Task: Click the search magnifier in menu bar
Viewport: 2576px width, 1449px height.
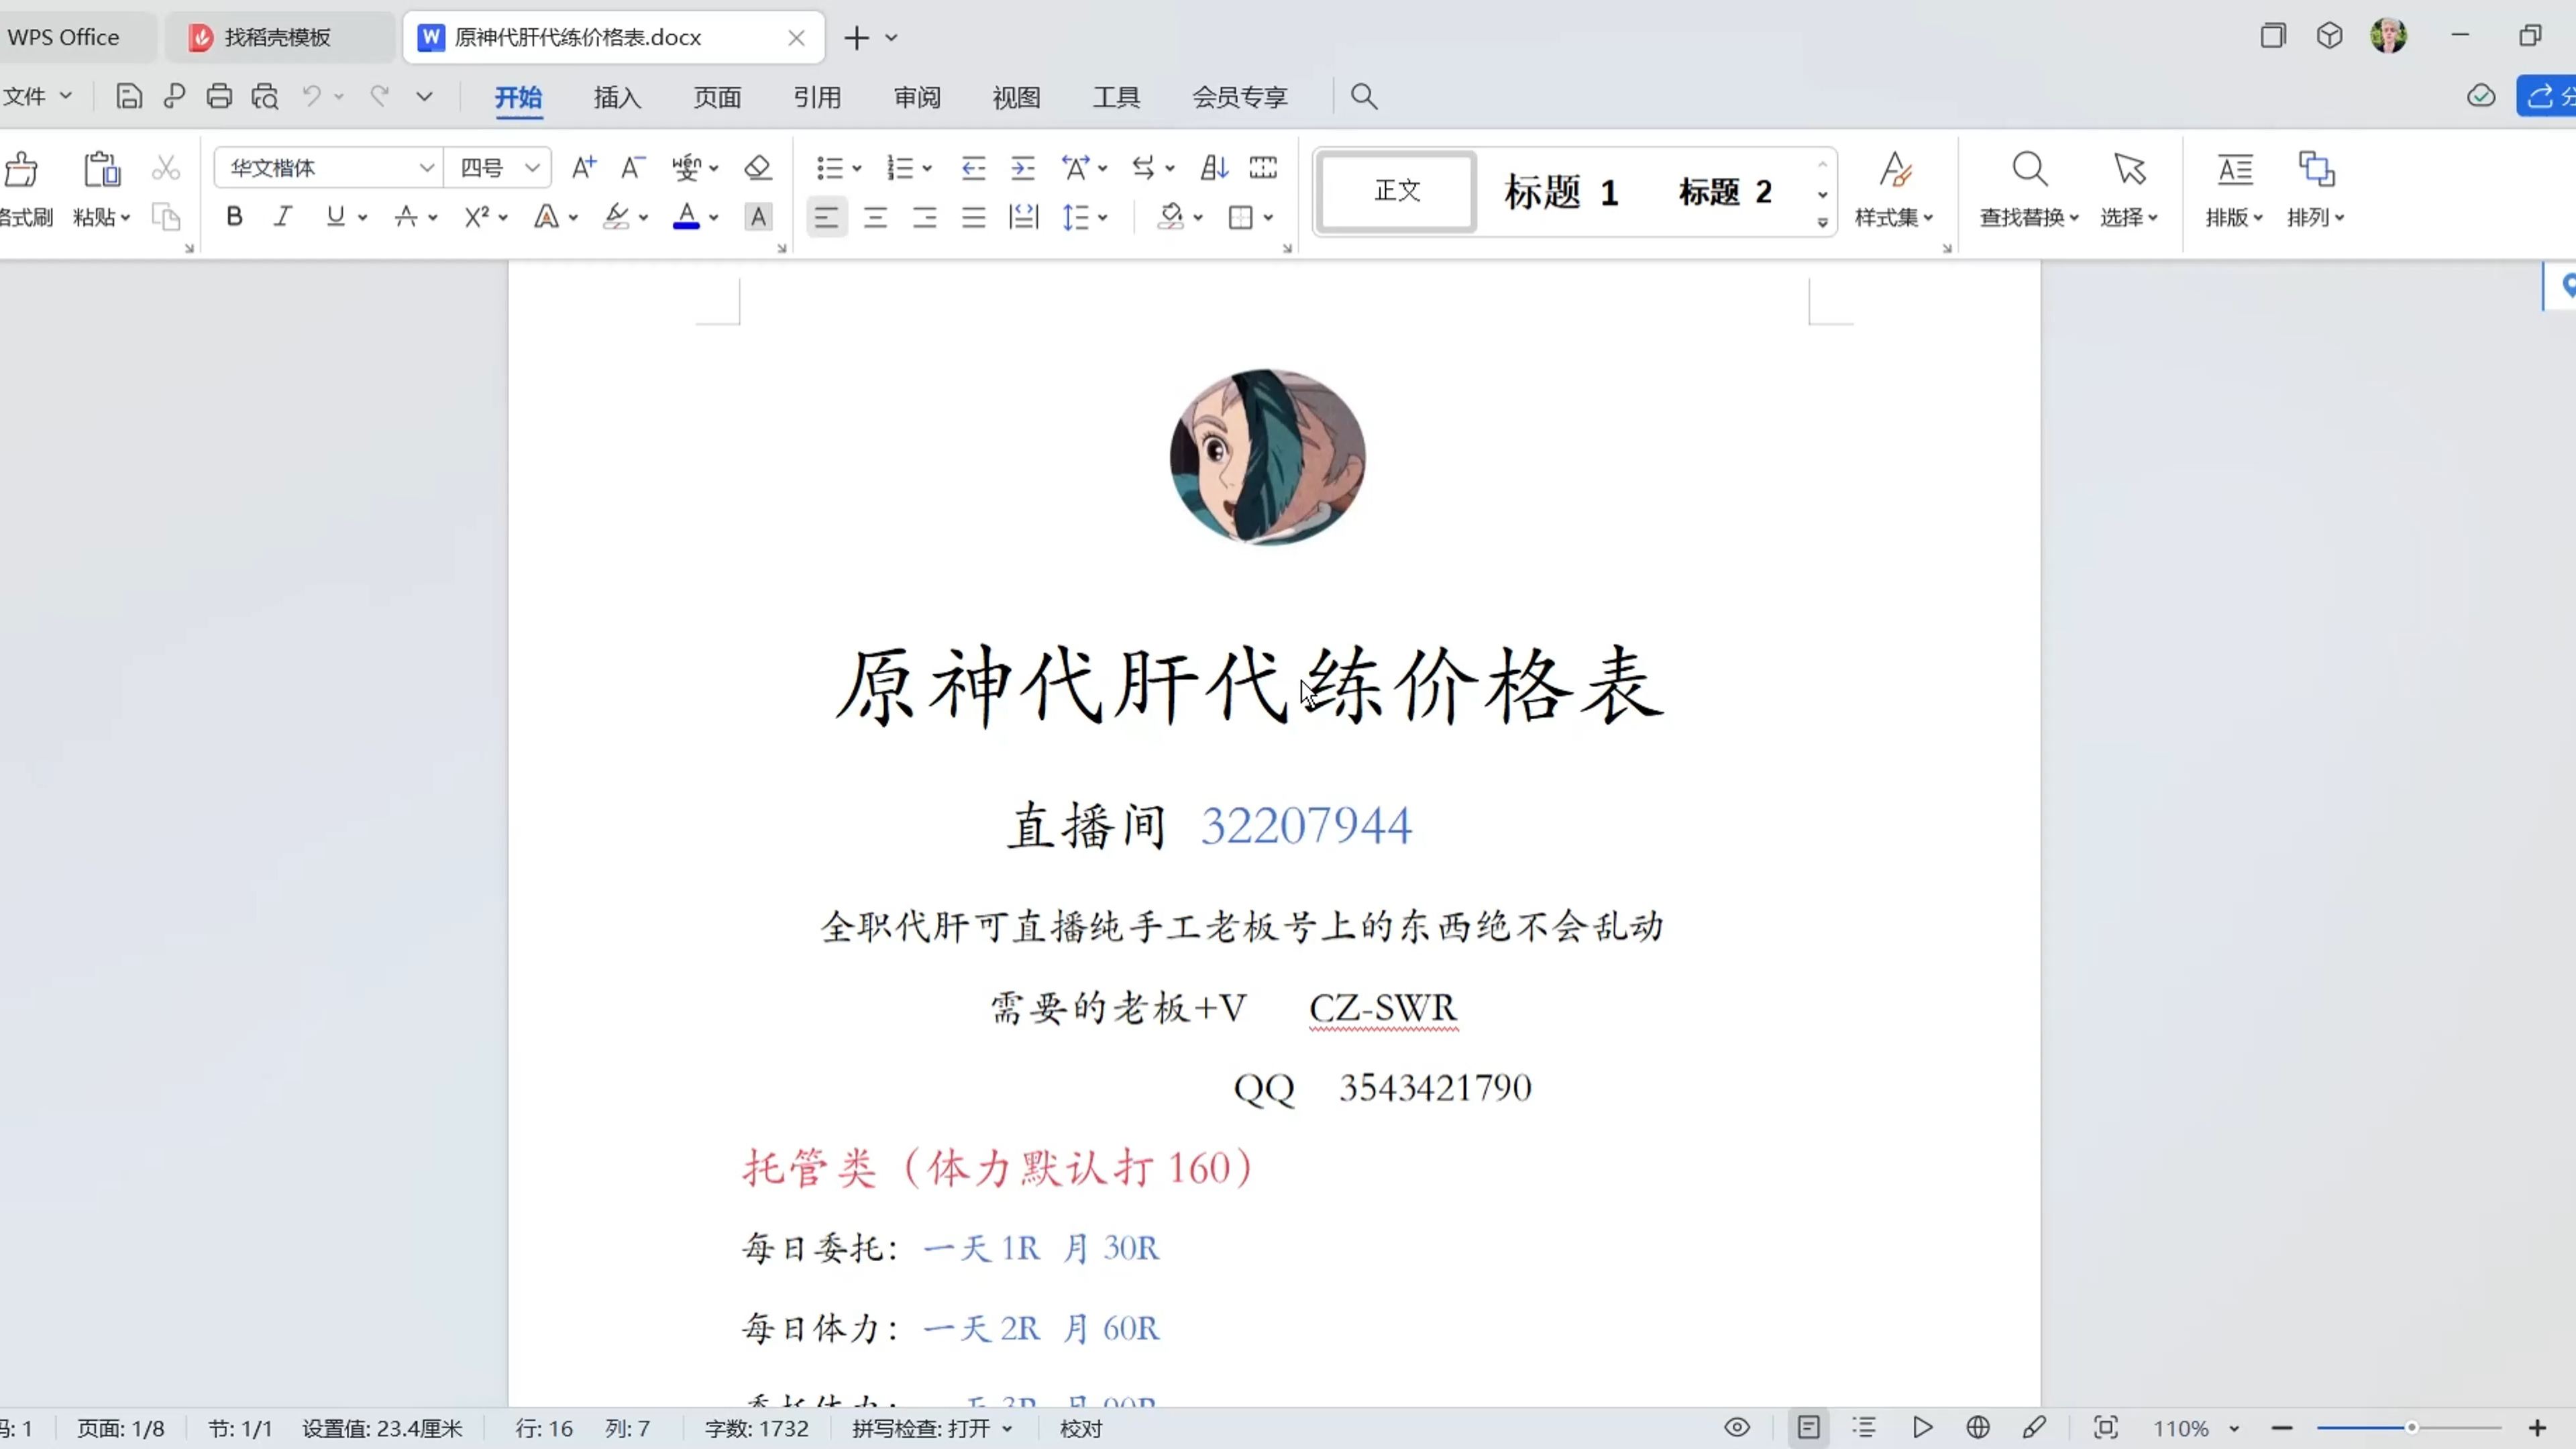Action: click(1364, 97)
